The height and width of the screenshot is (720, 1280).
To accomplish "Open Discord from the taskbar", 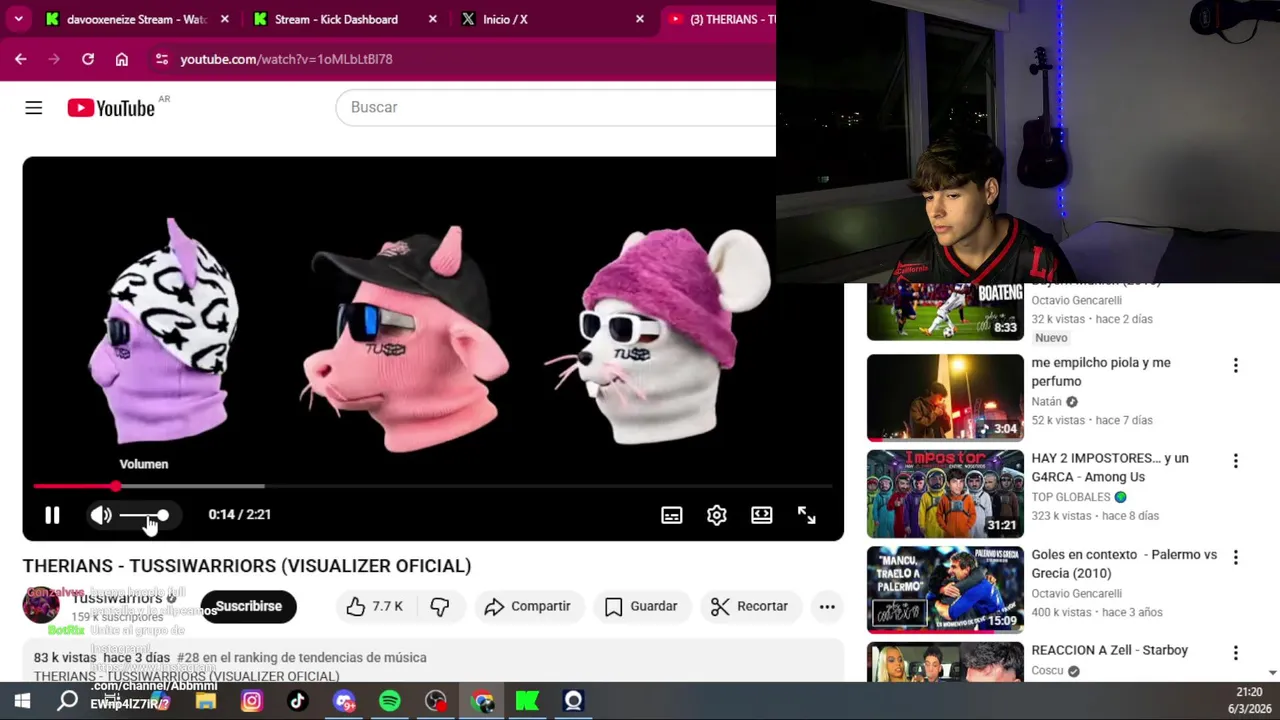I will click(344, 701).
